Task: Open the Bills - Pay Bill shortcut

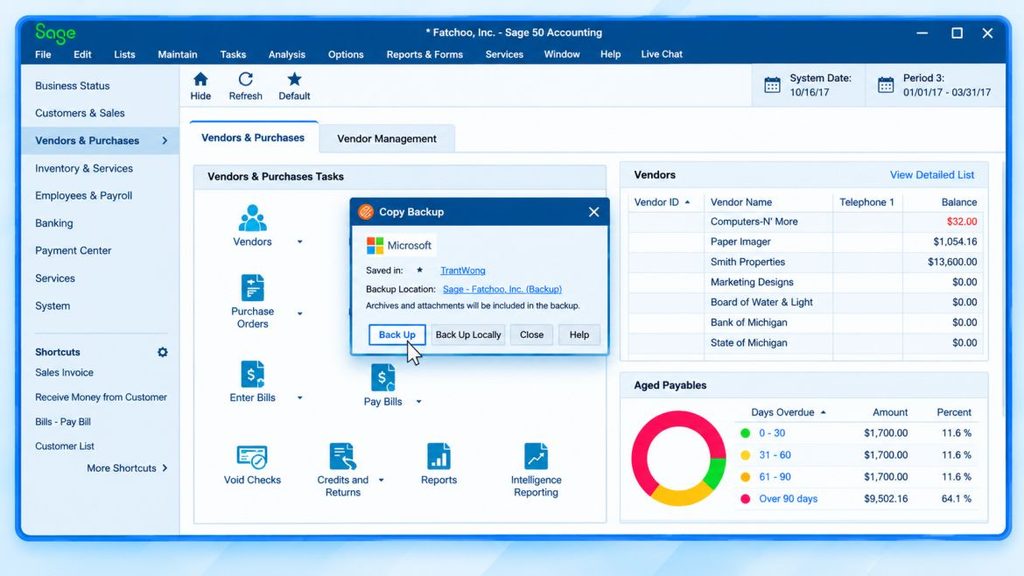Action: click(x=63, y=422)
